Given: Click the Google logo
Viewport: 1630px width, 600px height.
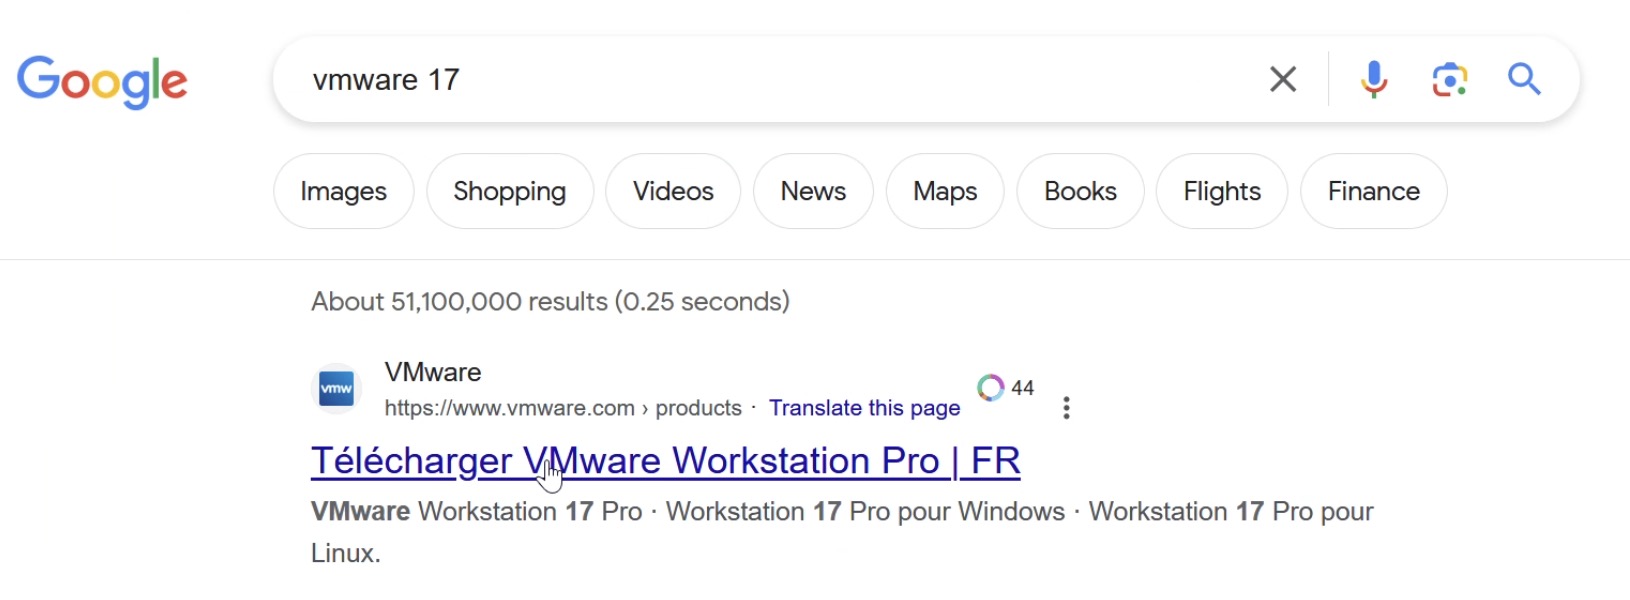Looking at the screenshot, I should click(x=102, y=81).
